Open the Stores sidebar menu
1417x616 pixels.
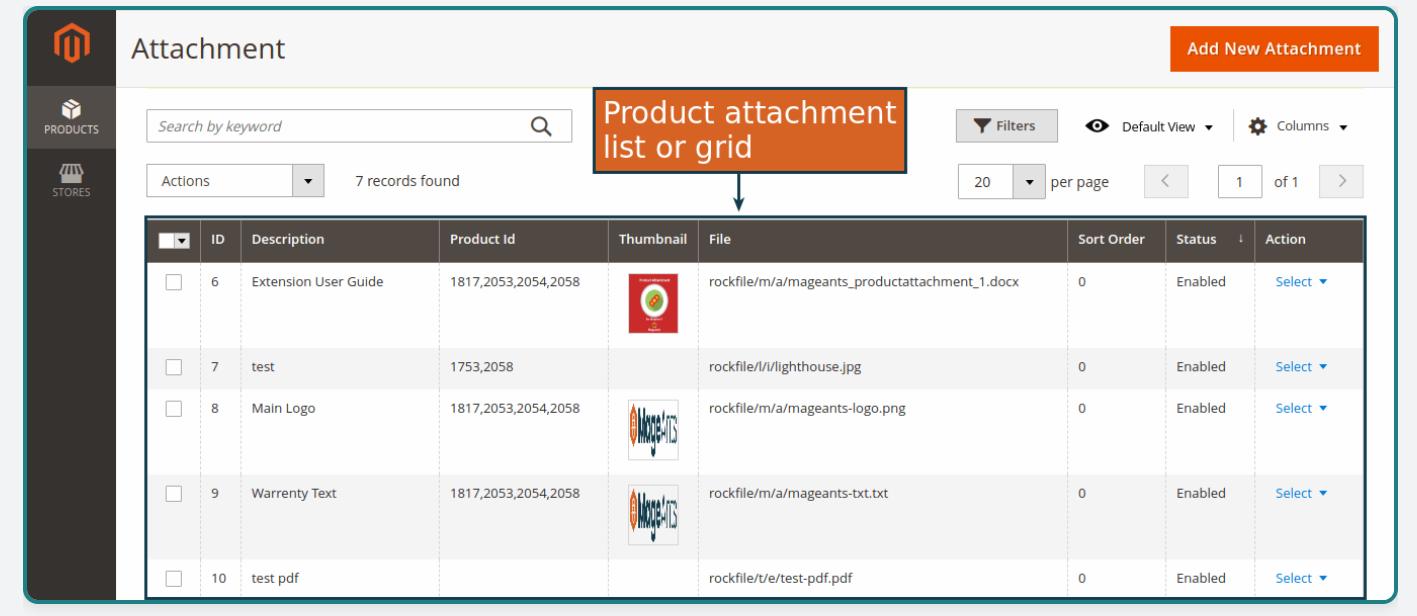[x=70, y=181]
